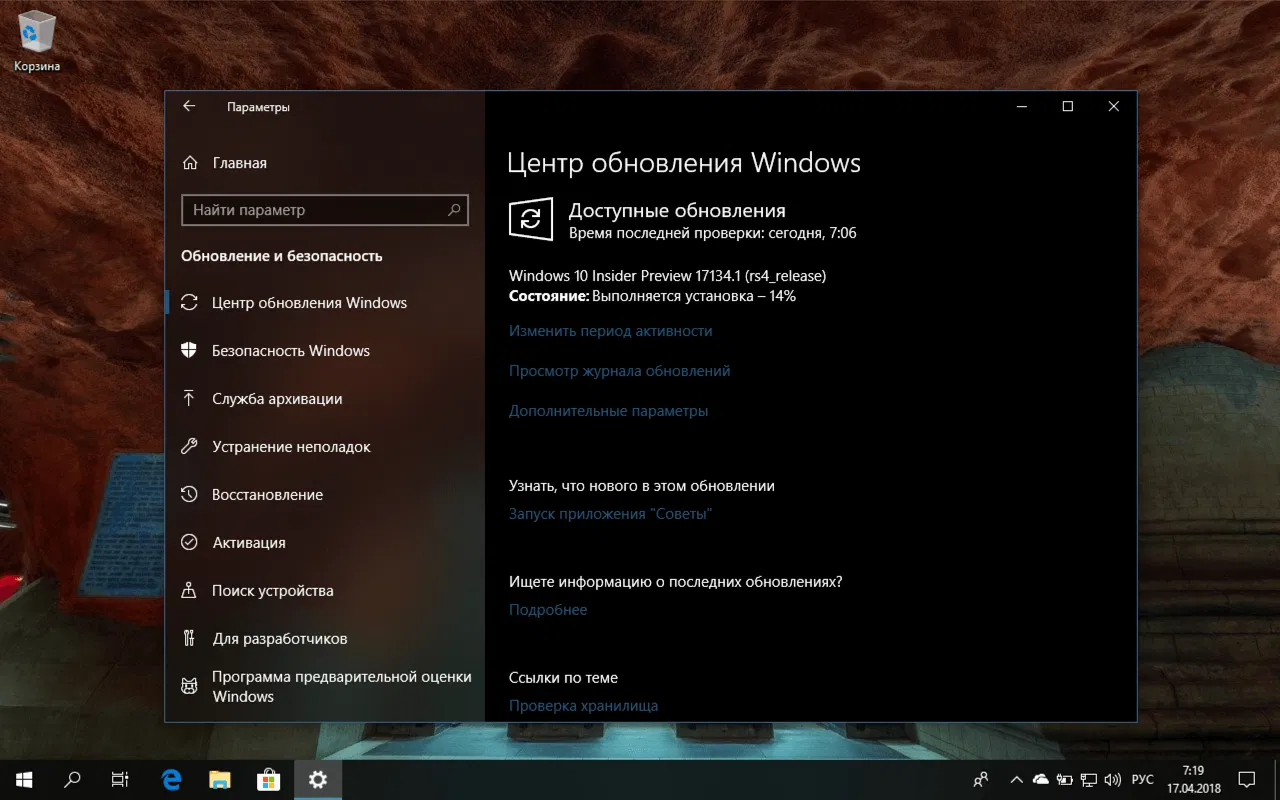Click the Settings gear taskbar button
Image resolution: width=1280 pixels, height=800 pixels.
pos(318,779)
